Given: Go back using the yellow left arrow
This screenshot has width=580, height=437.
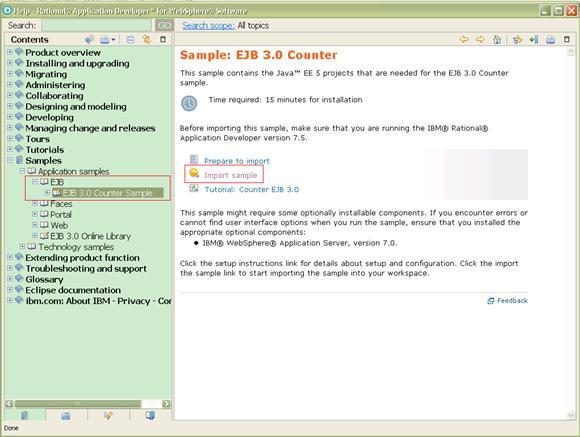Looking at the screenshot, I should (463, 39).
